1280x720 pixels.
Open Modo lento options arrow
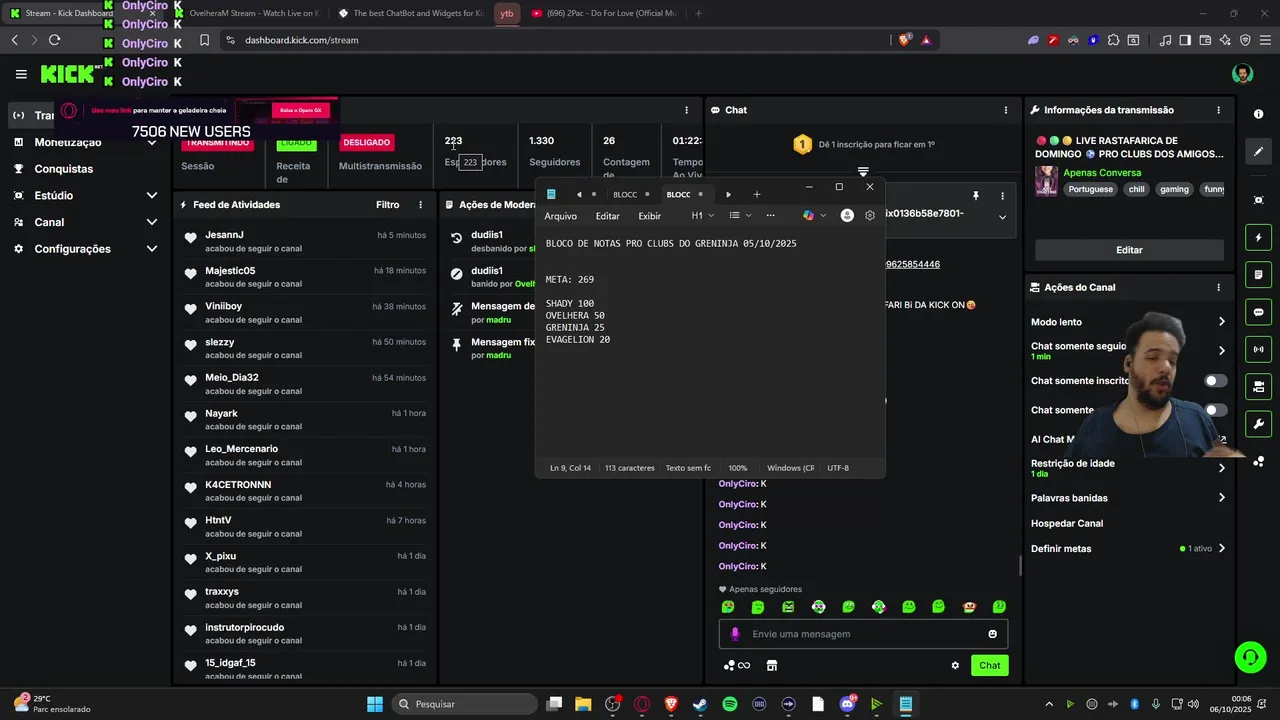pos(1221,322)
